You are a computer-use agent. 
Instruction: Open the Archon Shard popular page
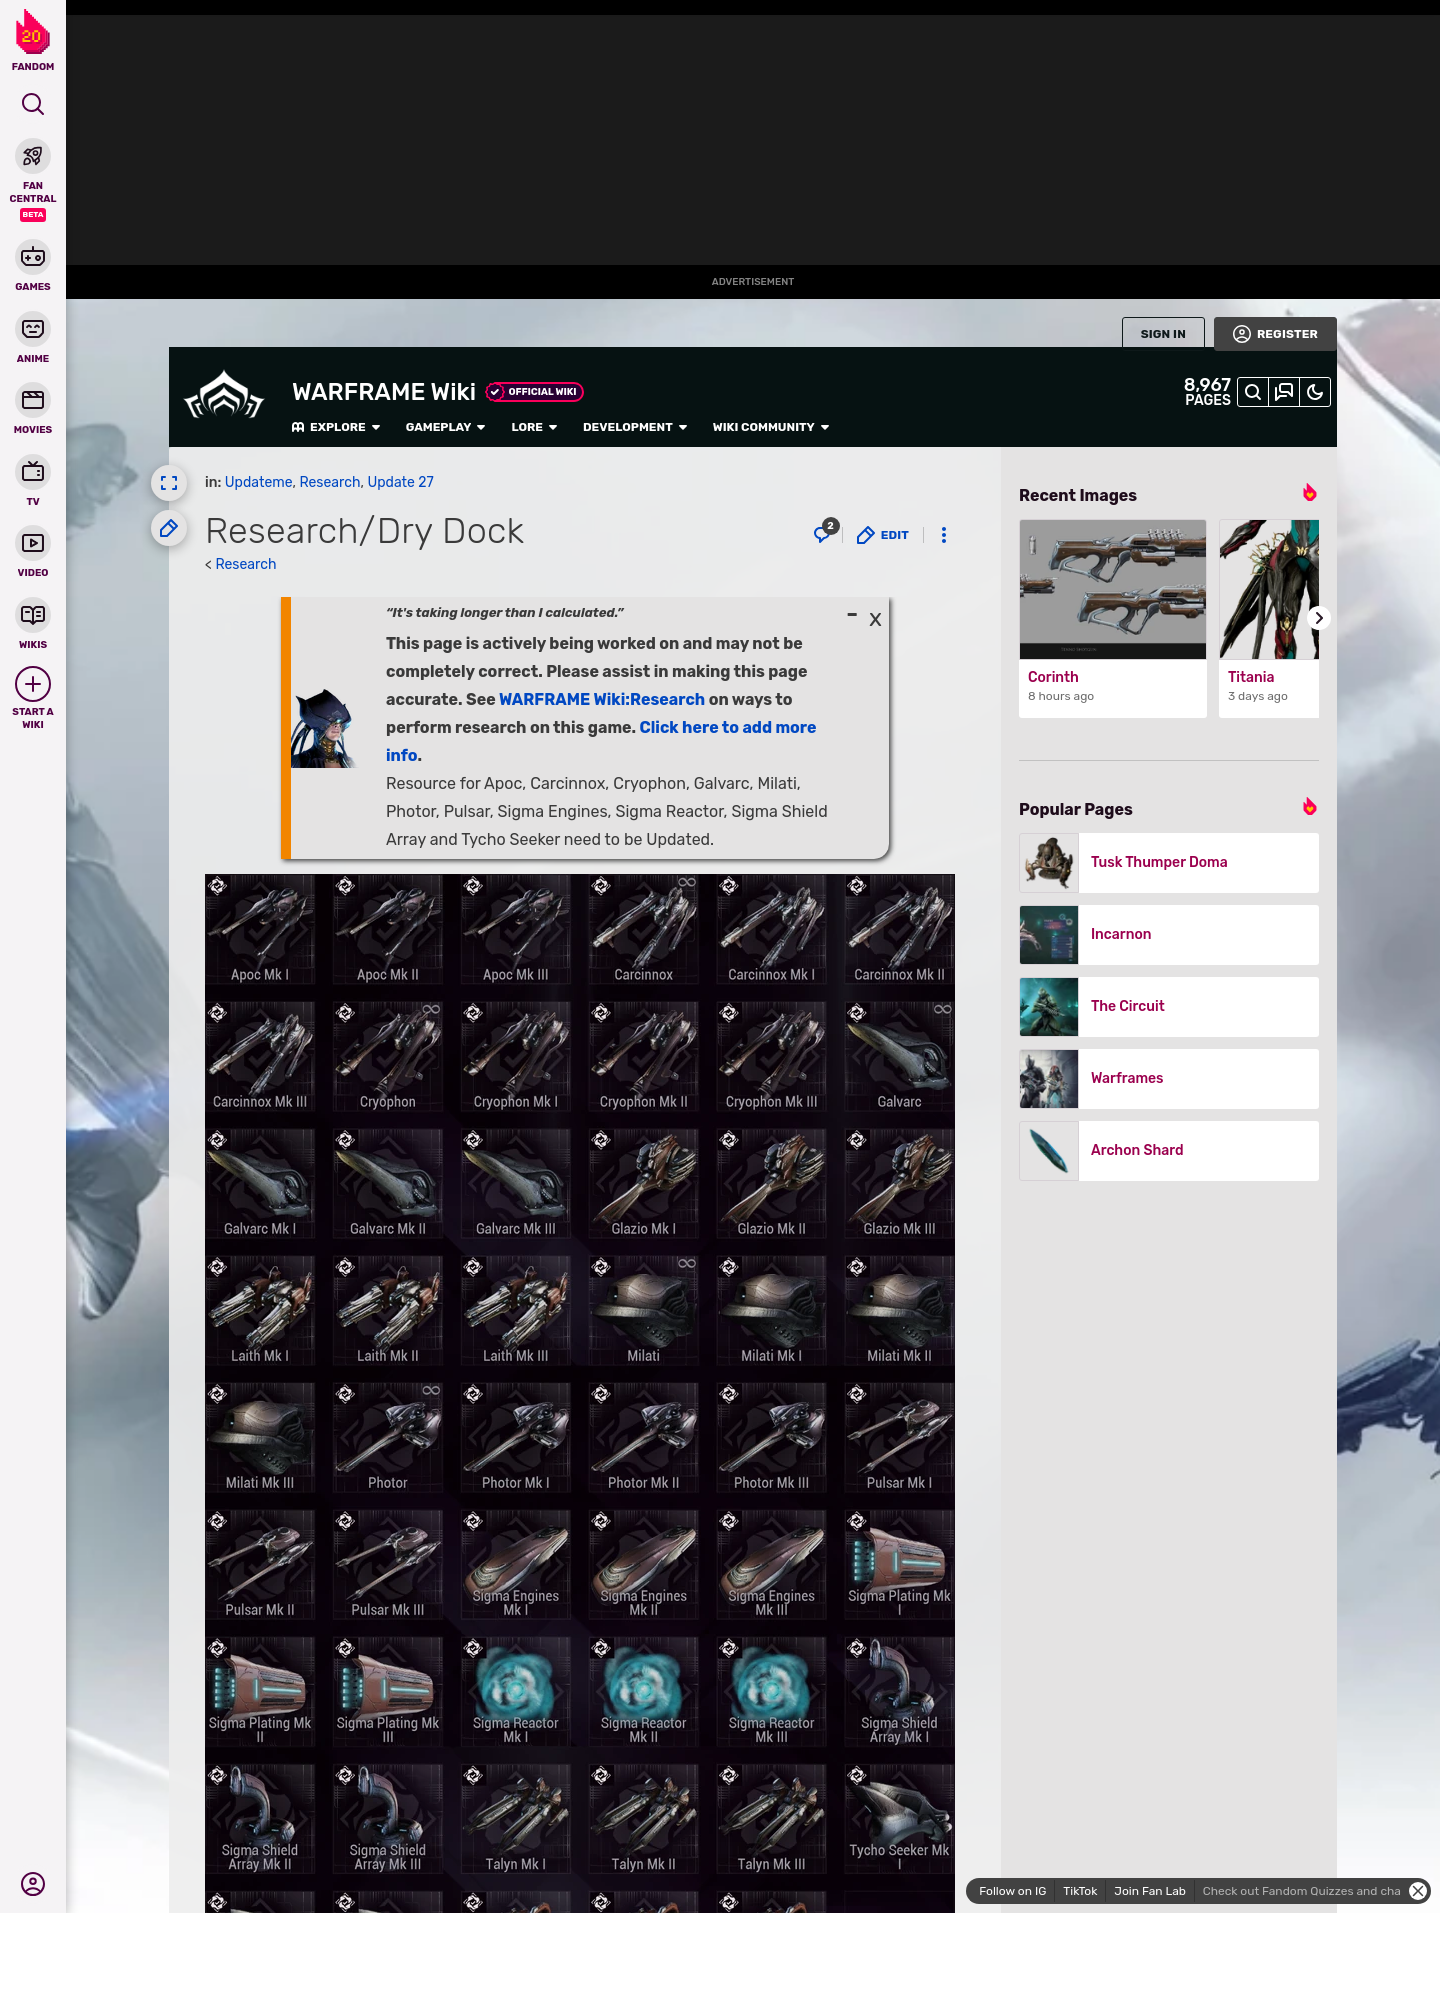1169,1150
